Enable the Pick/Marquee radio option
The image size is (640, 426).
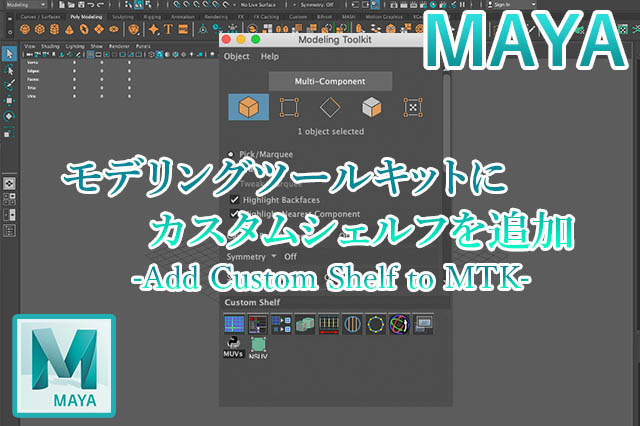[x=233, y=156]
